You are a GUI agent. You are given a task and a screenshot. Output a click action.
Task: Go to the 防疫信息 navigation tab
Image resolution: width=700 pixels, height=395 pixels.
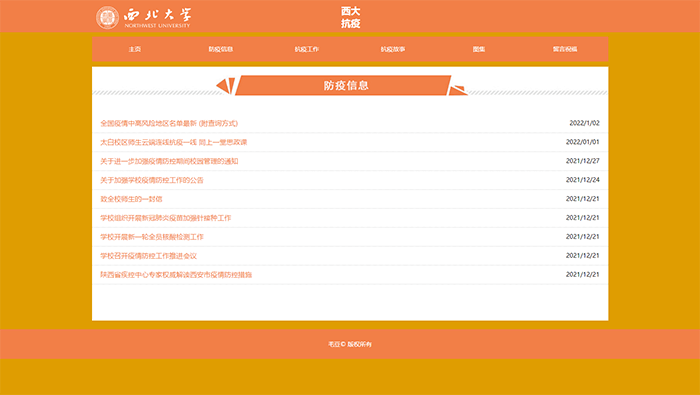pos(221,49)
